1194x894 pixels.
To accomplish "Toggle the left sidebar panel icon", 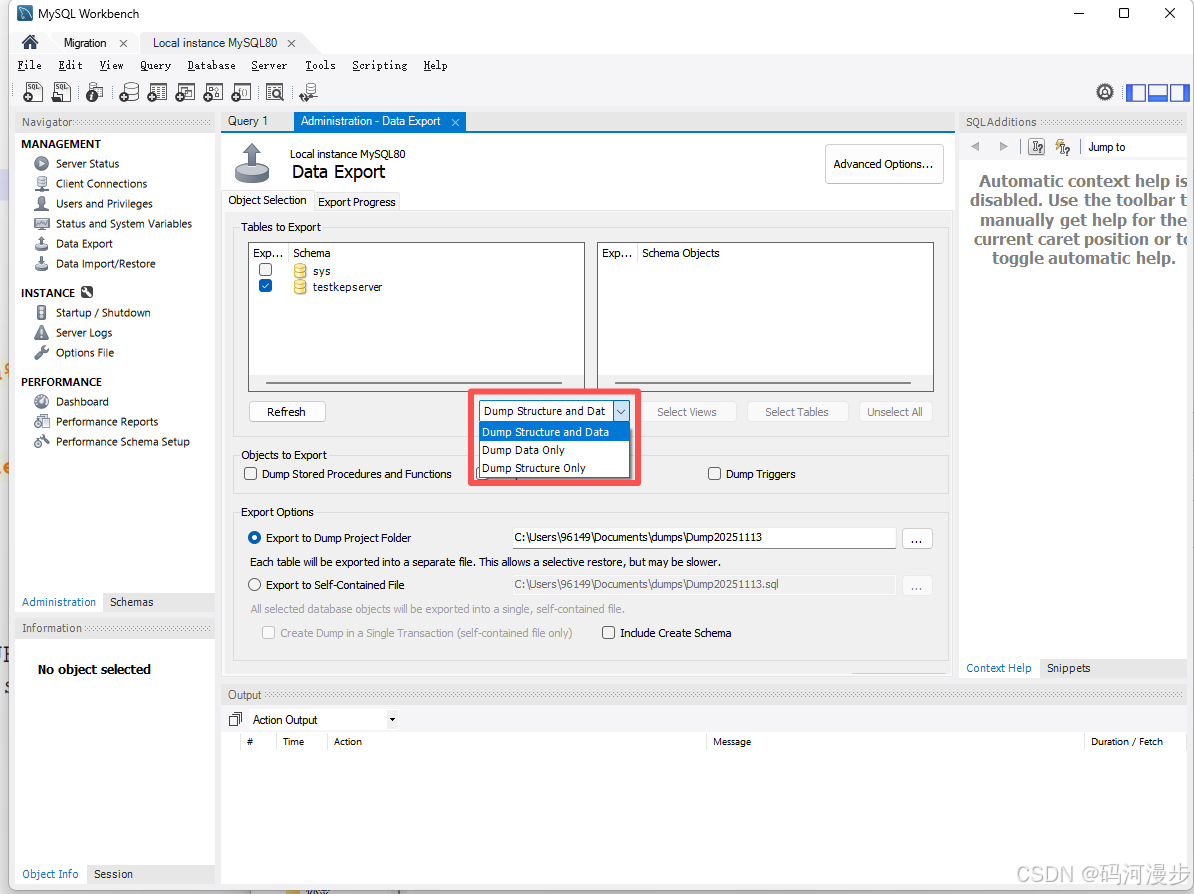I will coord(1136,92).
